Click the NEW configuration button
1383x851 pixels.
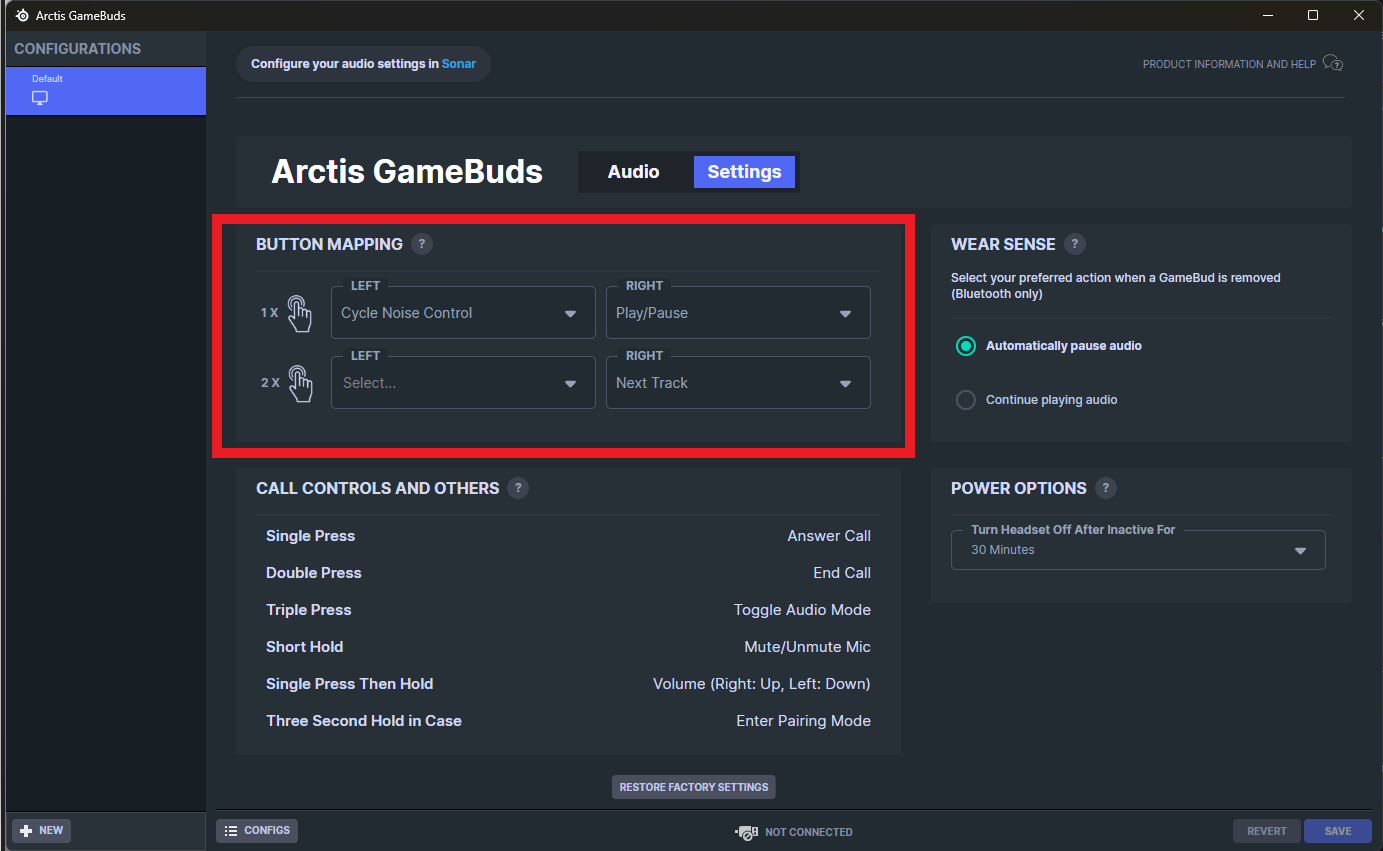pyautogui.click(x=41, y=830)
